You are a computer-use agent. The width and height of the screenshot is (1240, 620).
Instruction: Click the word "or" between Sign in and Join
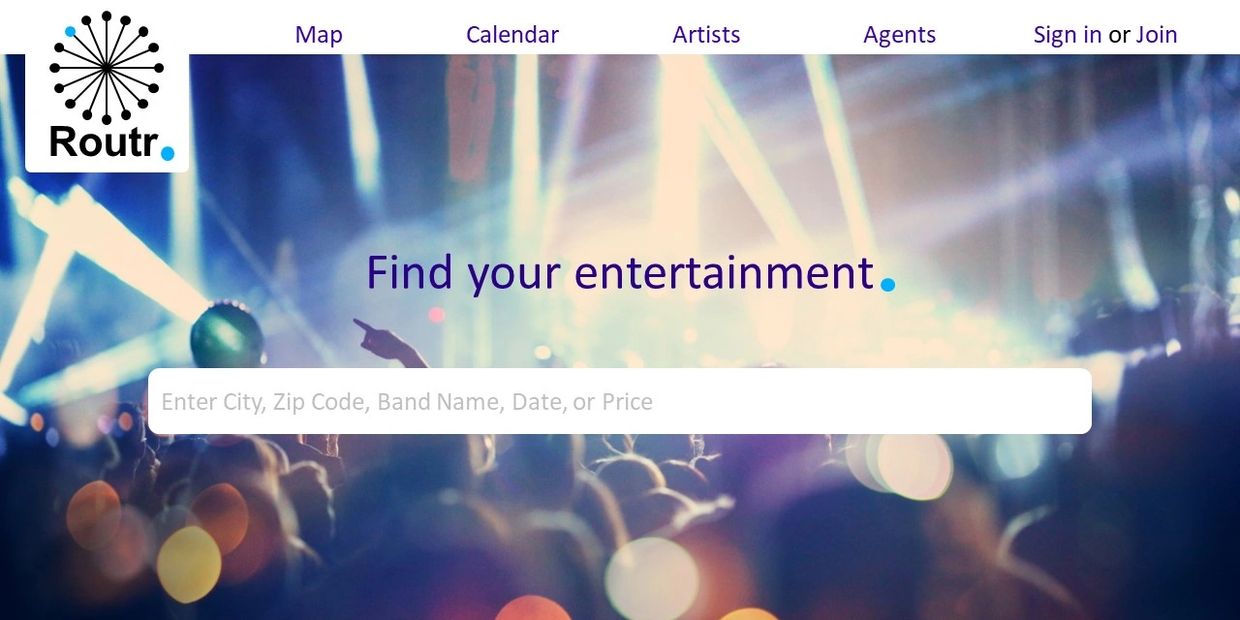tap(1119, 35)
